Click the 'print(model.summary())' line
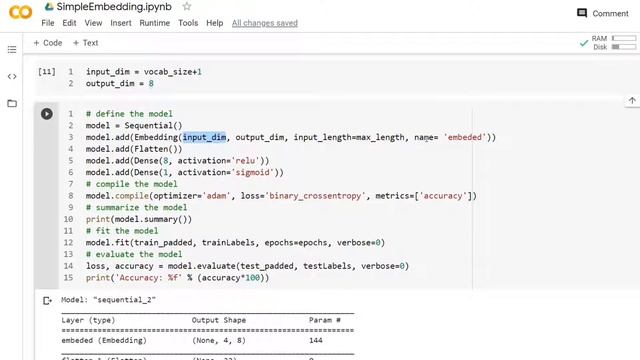The width and height of the screenshot is (640, 360). (139, 219)
